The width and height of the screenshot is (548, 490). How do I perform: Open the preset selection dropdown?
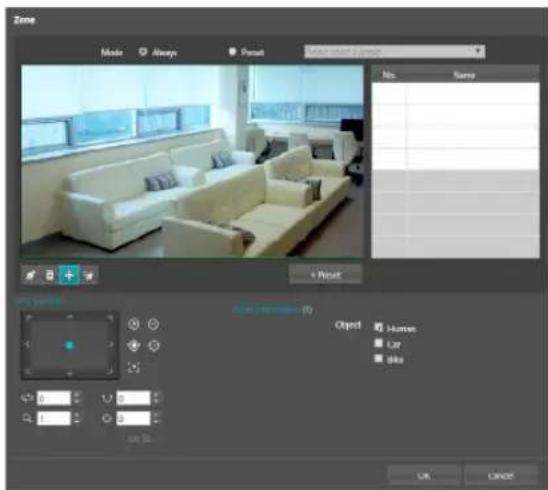click(x=394, y=52)
